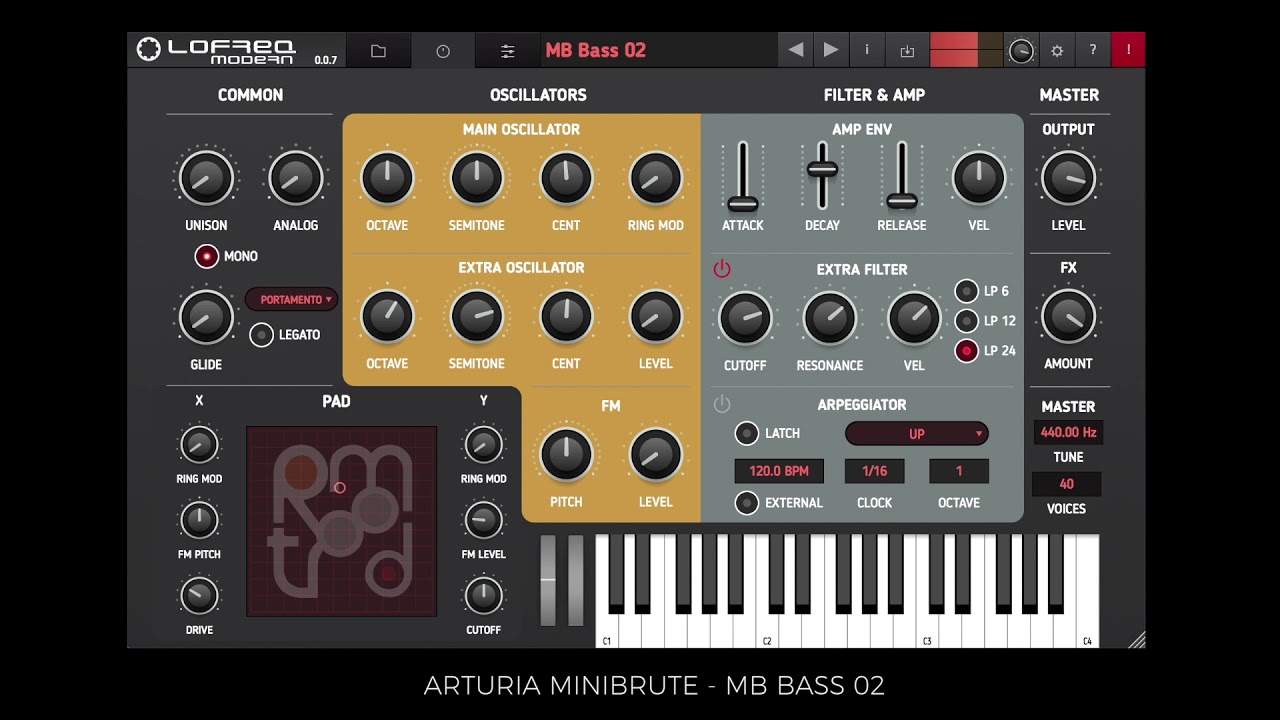Click the X axis DRIVE knob
Screen dimensions: 1280x720
coord(199,596)
